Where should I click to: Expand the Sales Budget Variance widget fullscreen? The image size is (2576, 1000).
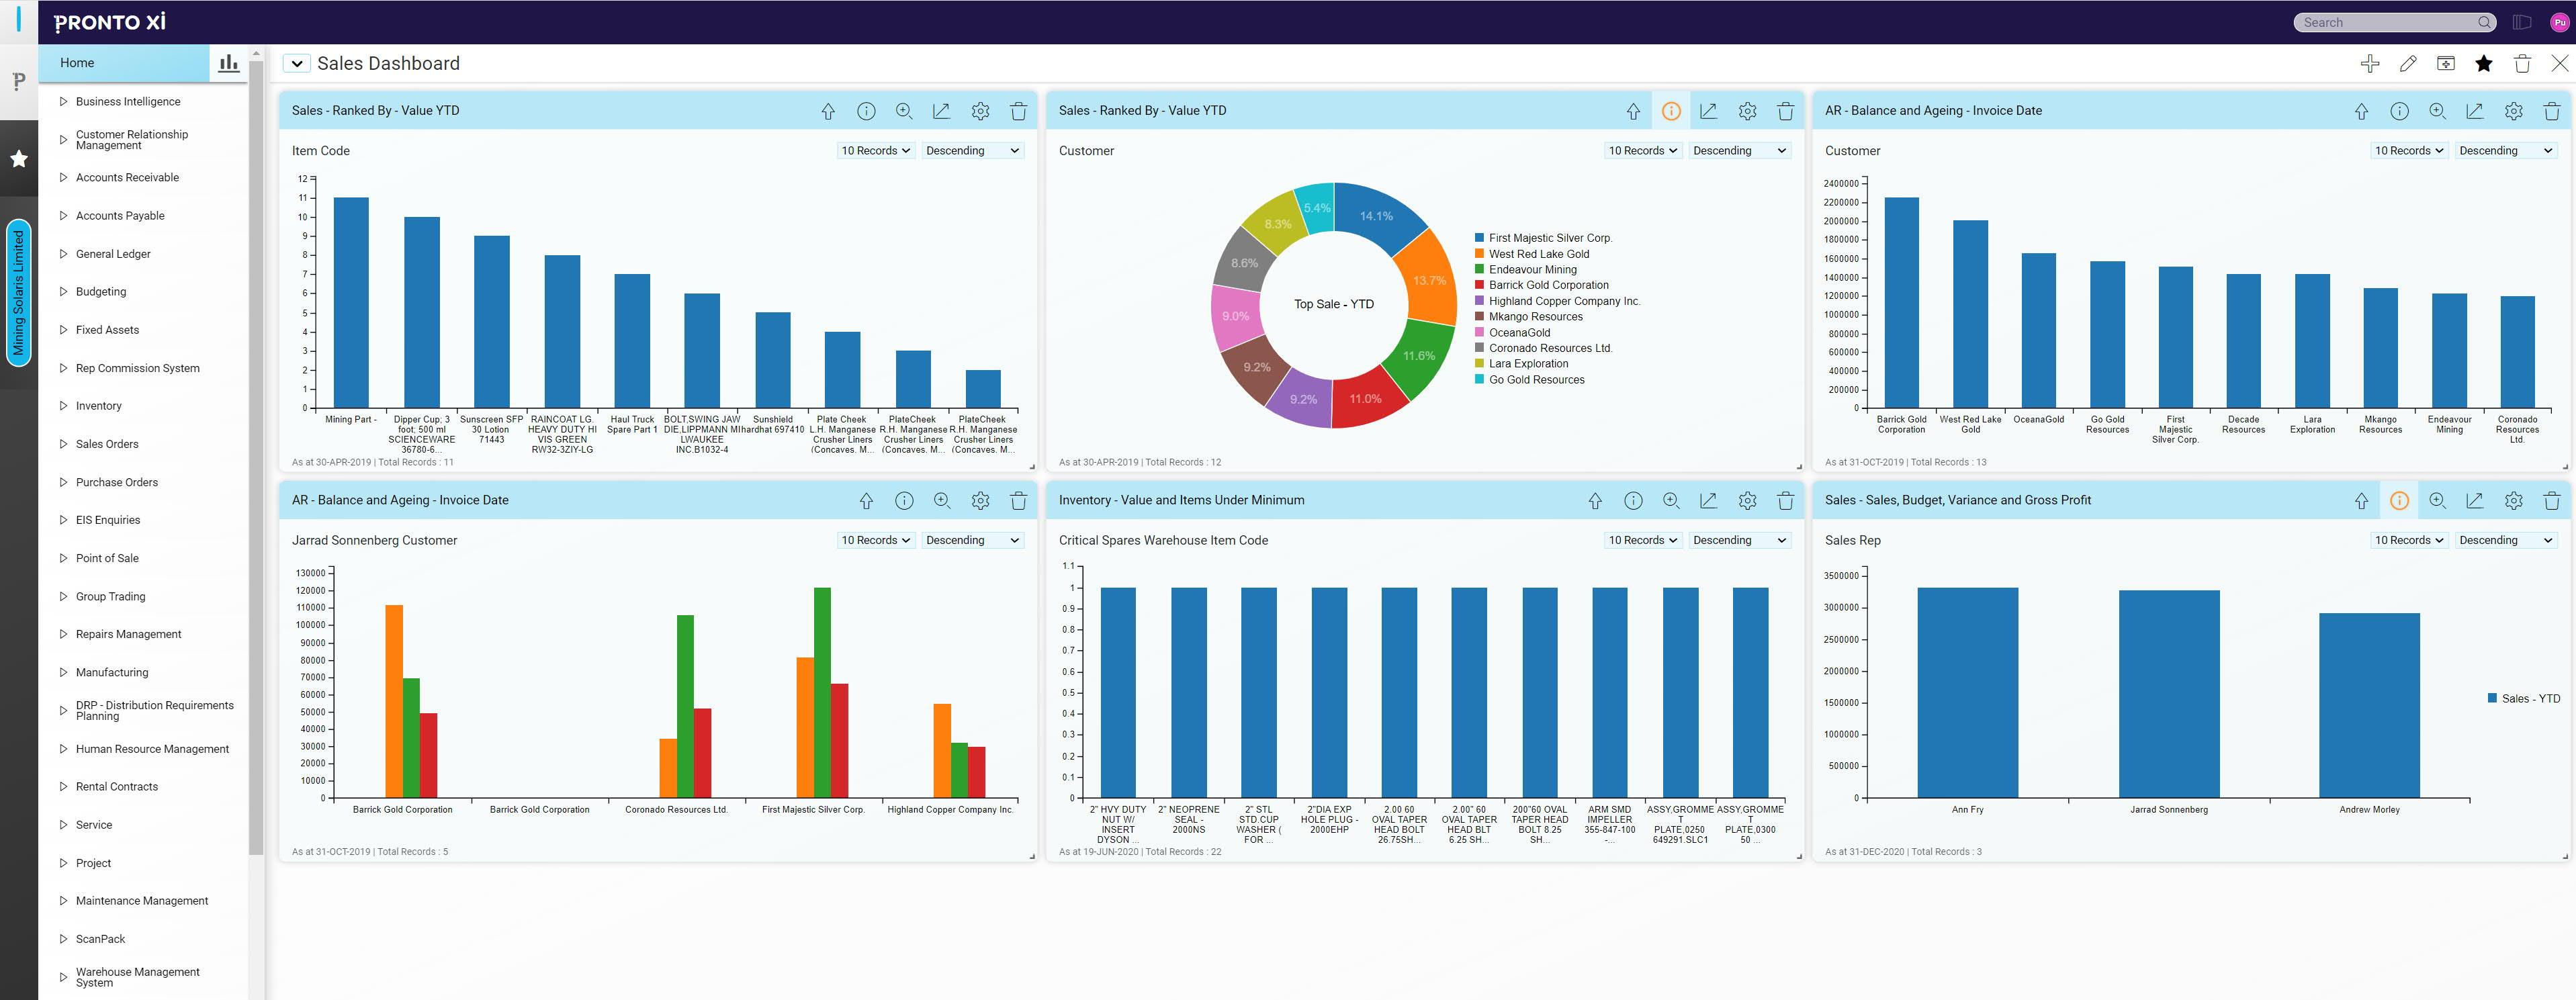(x=2475, y=501)
